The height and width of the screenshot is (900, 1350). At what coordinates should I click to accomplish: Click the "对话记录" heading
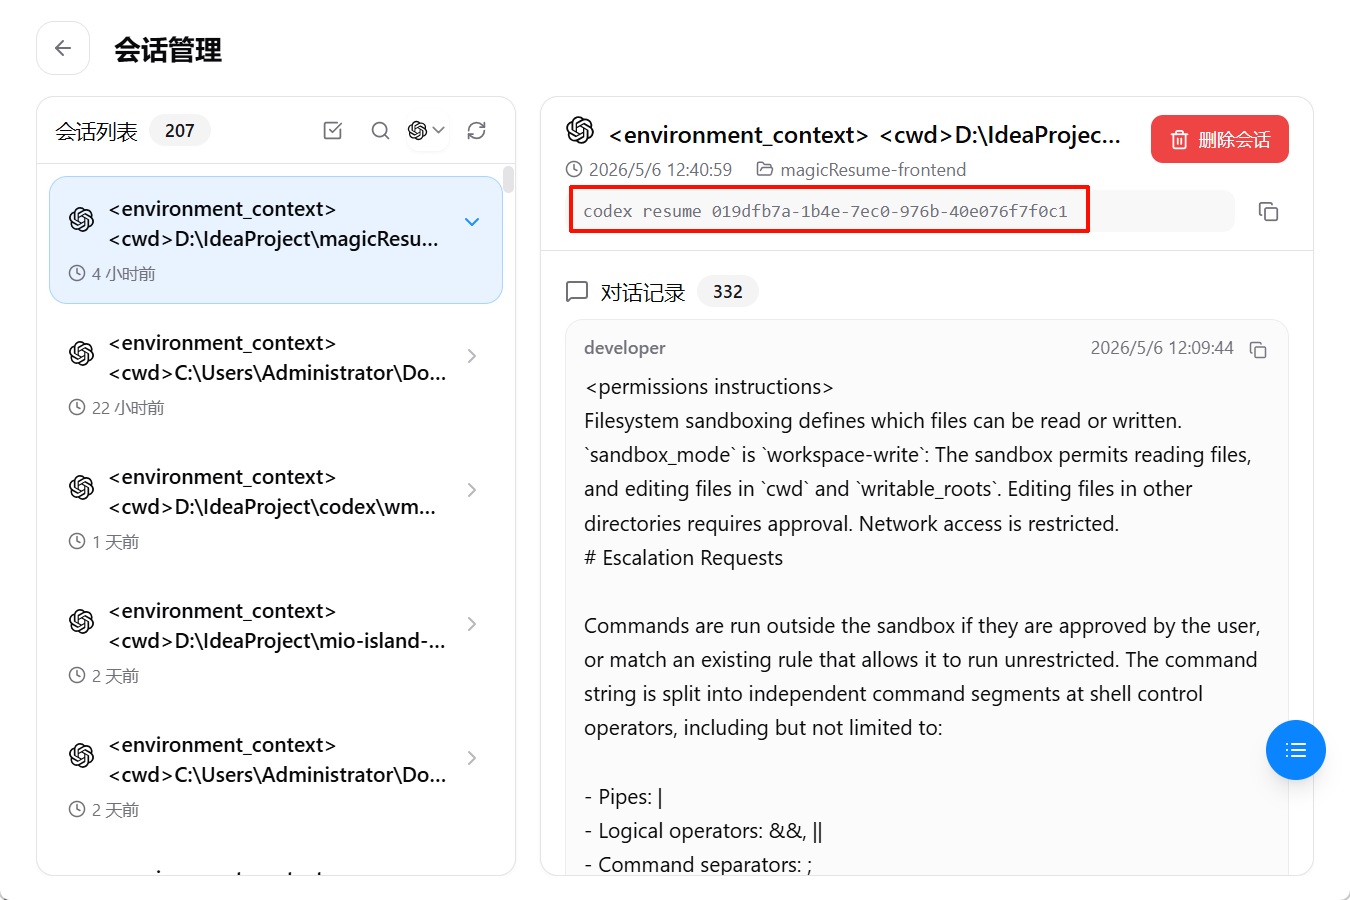point(643,292)
